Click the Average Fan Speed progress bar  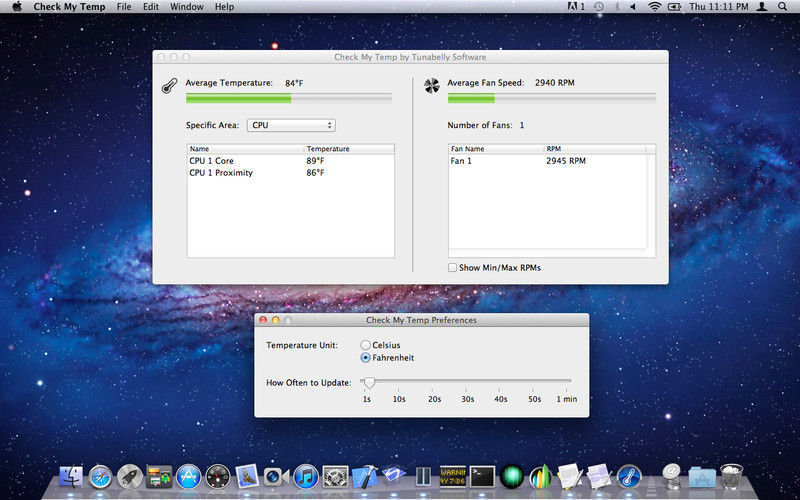tap(552, 98)
